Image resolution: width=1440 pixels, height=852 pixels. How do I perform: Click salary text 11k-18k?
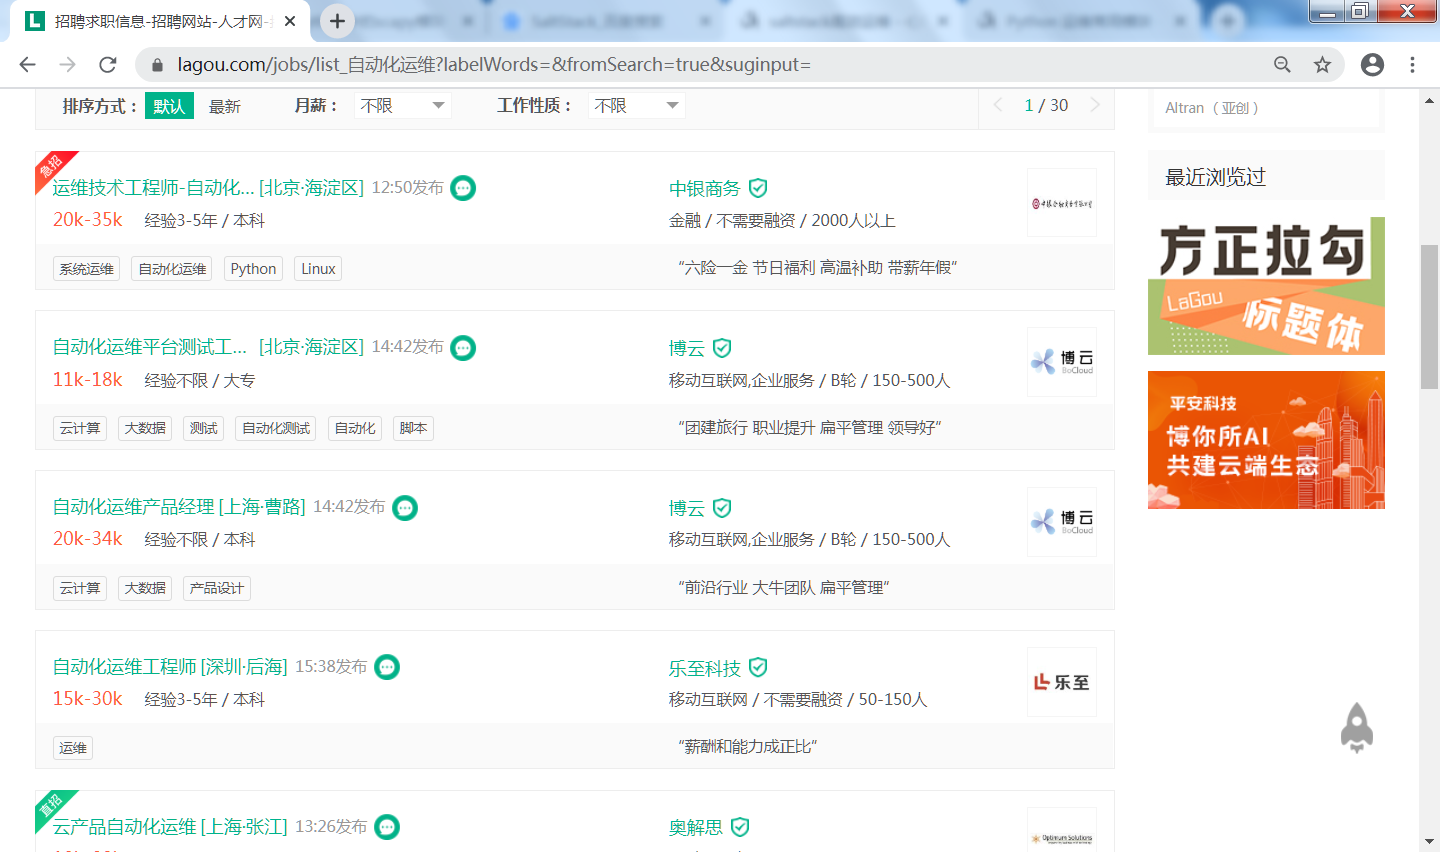click(x=88, y=380)
